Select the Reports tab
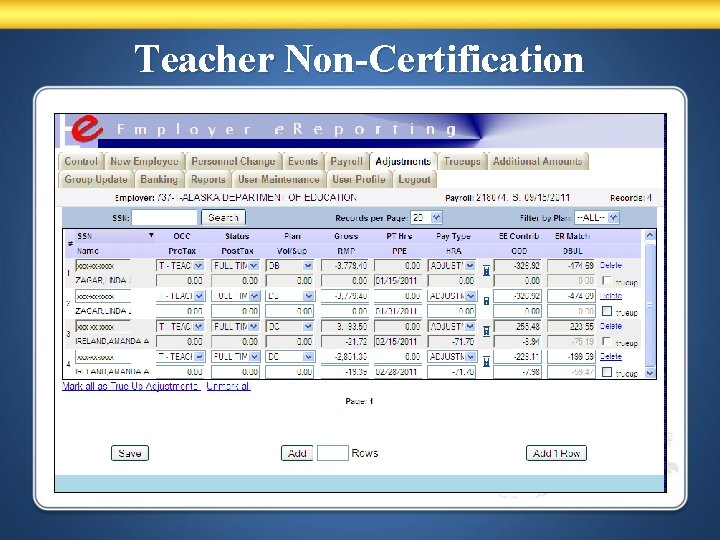 pyautogui.click(x=208, y=179)
